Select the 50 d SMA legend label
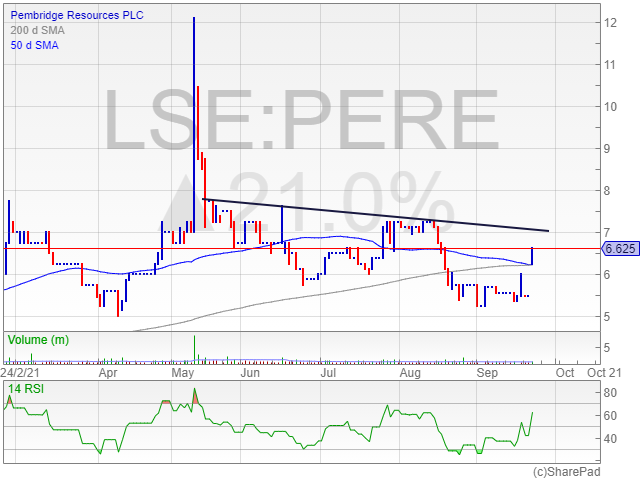Viewport: 640px width, 480px height. pos(35,45)
